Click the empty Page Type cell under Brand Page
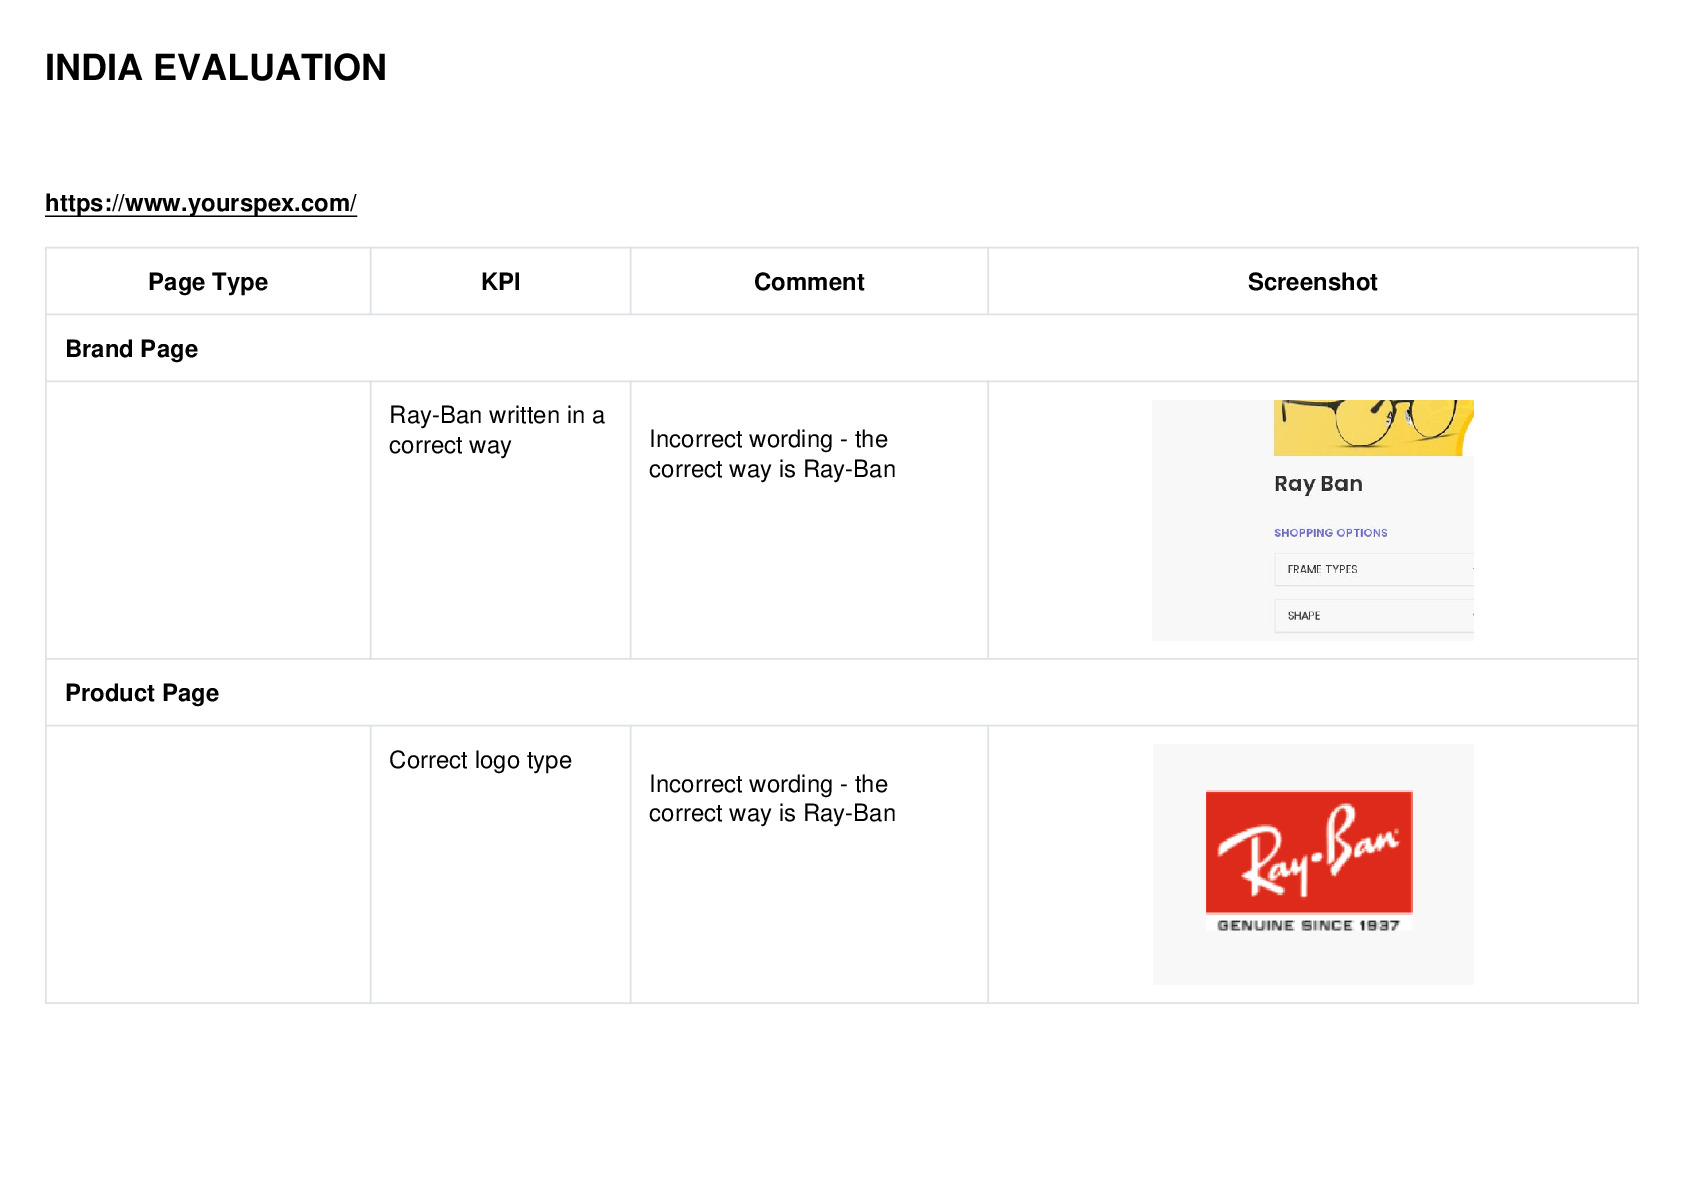 (x=208, y=520)
